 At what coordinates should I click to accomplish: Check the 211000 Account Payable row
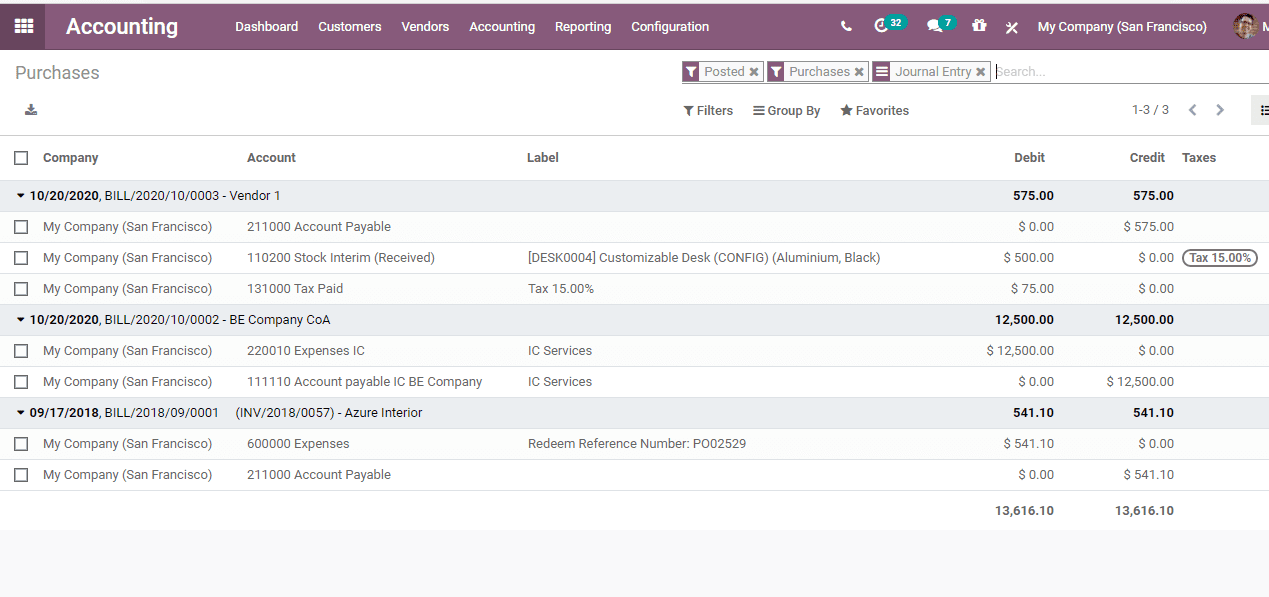tap(21, 226)
